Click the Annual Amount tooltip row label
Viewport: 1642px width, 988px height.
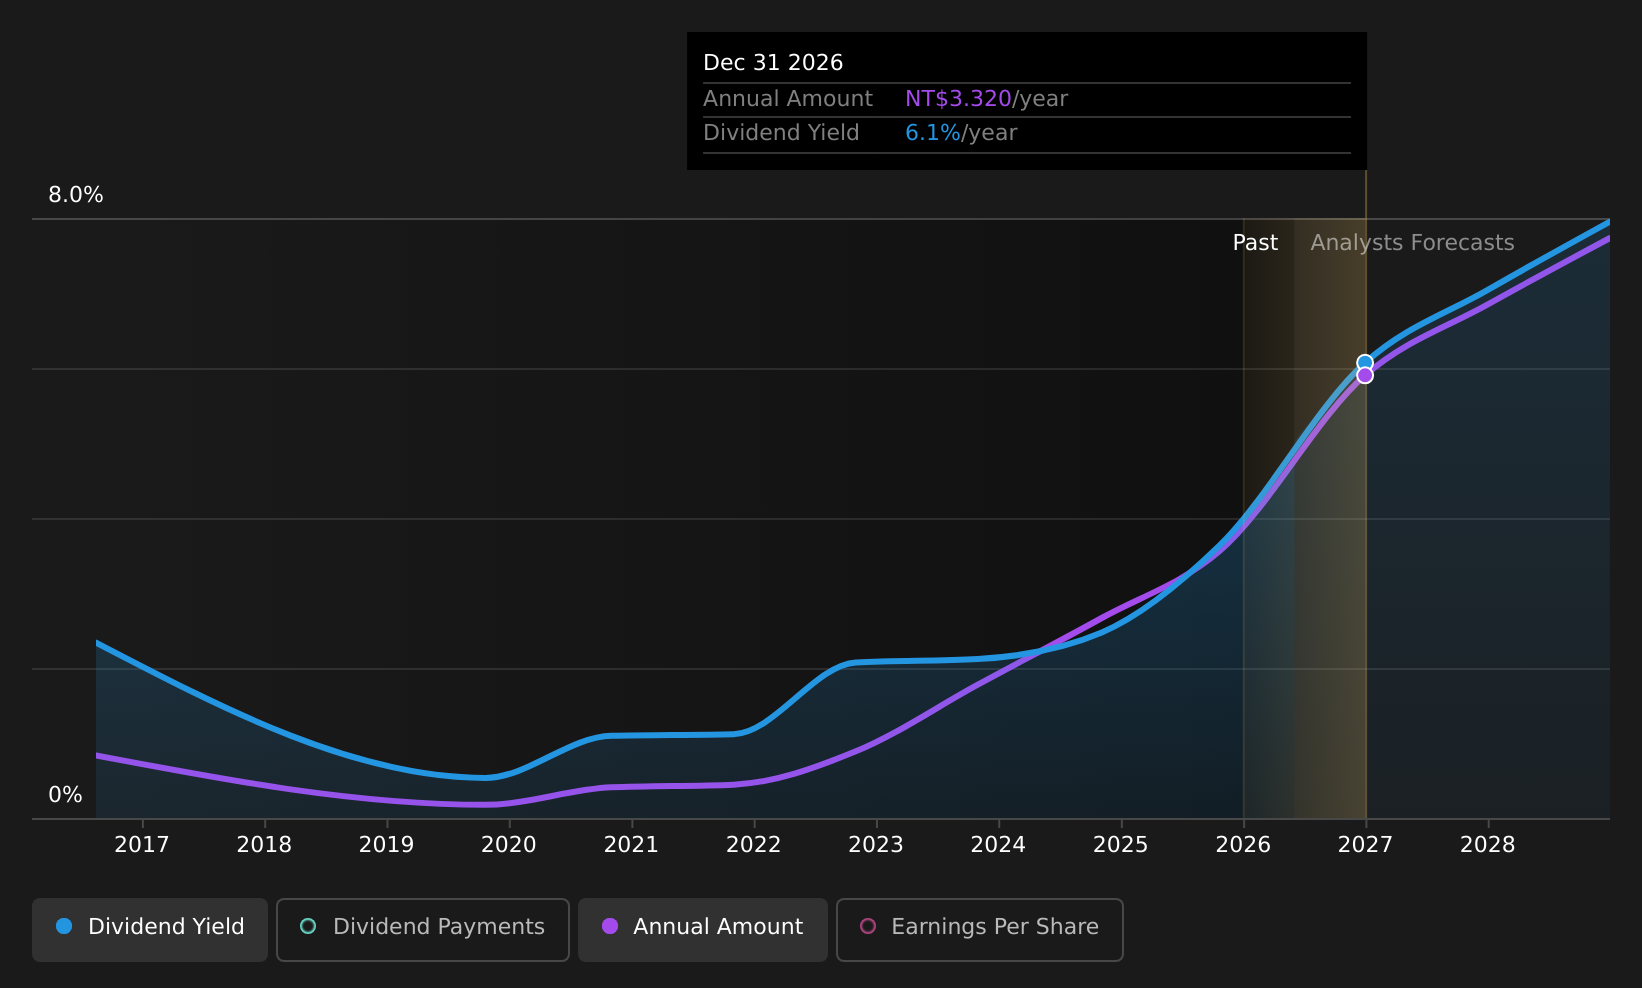[x=788, y=99]
